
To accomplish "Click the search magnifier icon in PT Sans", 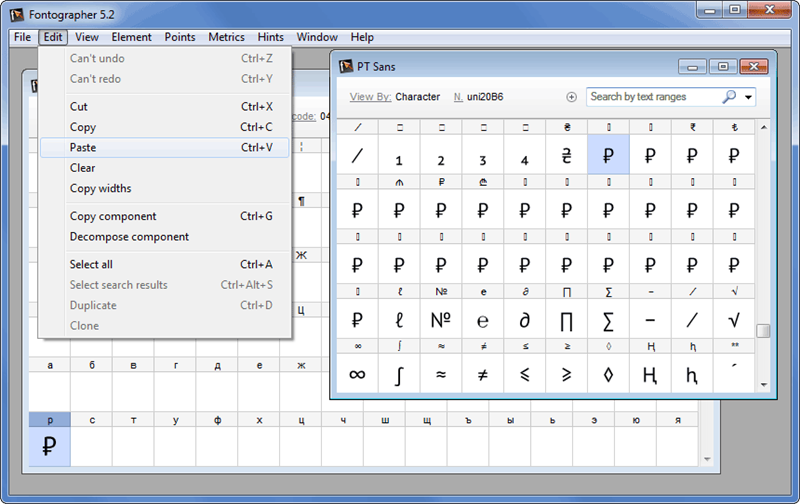I will pos(729,97).
